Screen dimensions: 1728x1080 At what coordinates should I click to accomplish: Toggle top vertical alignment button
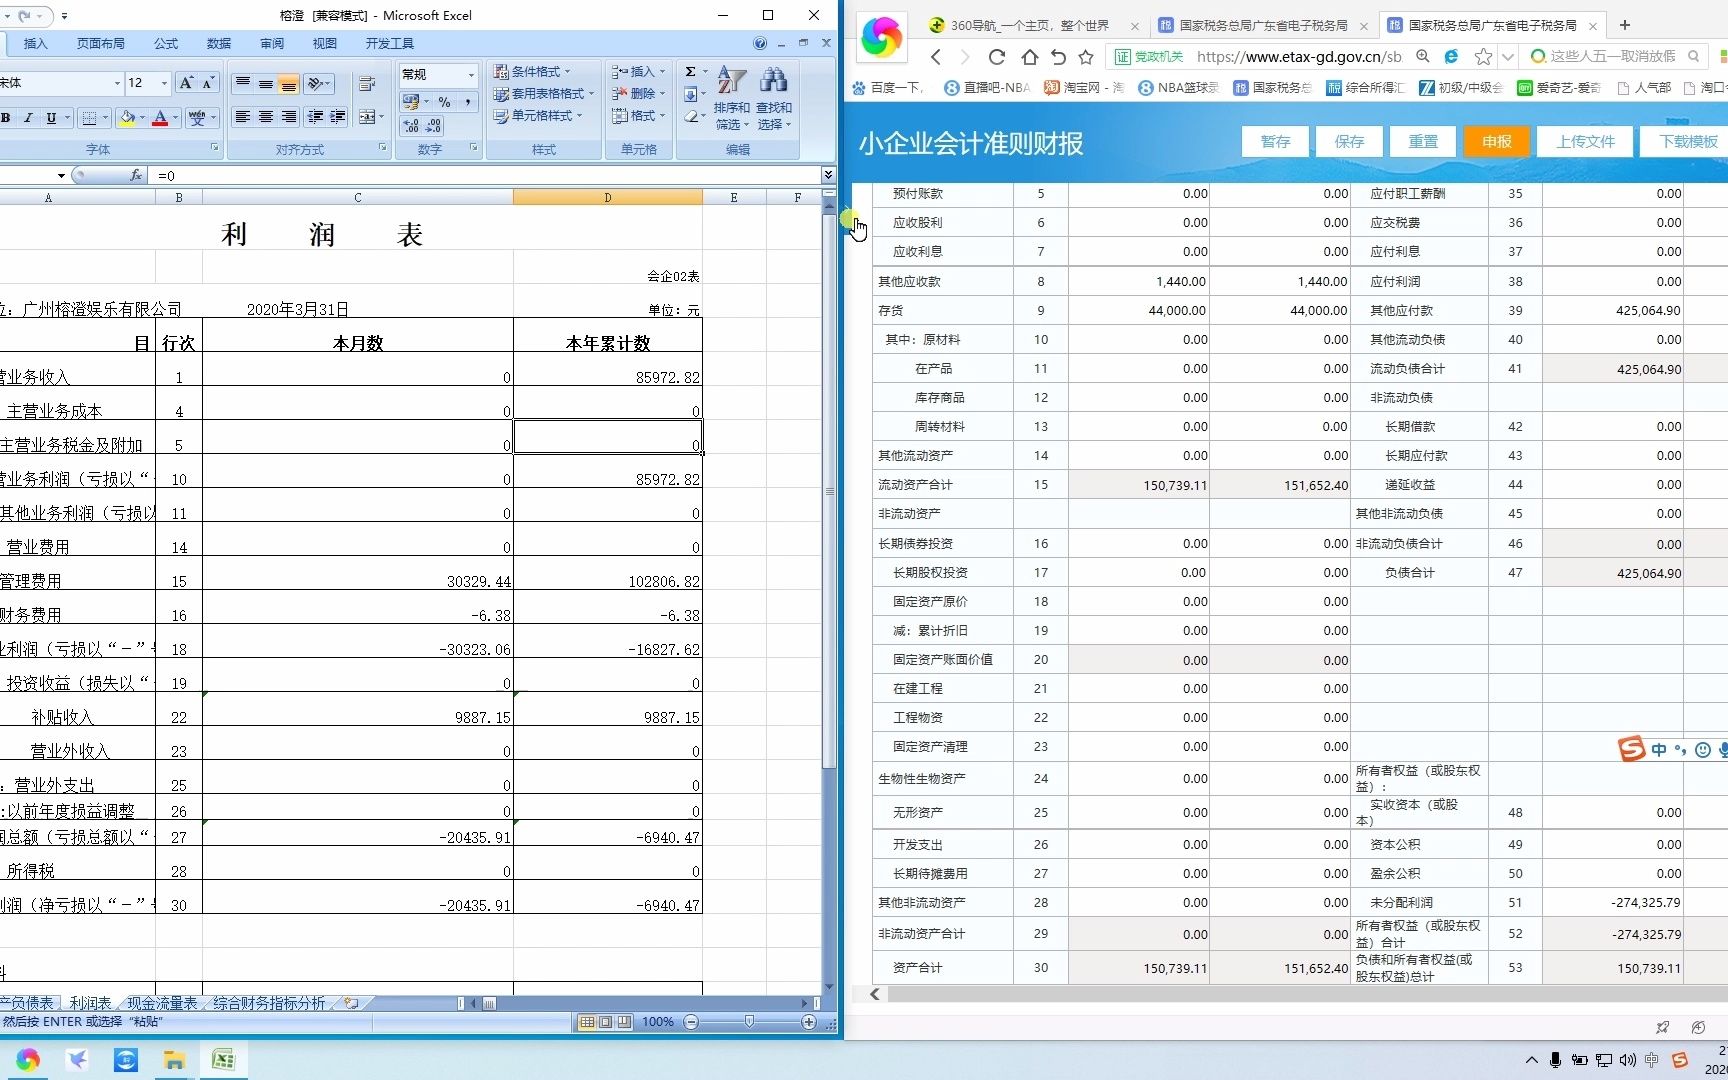coord(242,84)
